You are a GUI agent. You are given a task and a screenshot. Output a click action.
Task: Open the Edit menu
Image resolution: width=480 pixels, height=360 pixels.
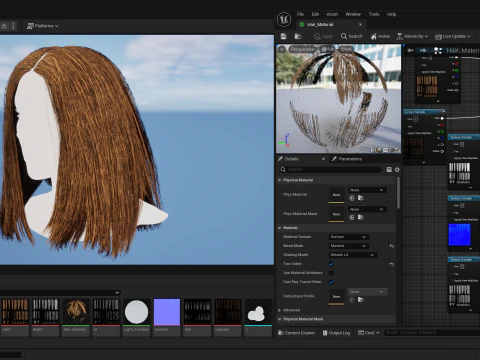pos(315,14)
